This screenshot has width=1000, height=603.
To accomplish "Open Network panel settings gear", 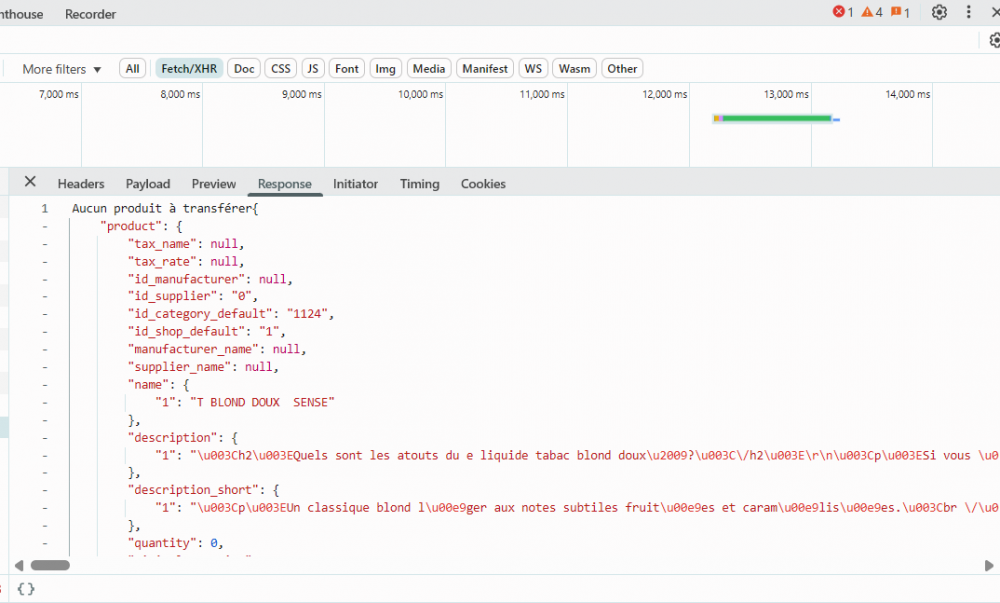I will click(x=994, y=41).
